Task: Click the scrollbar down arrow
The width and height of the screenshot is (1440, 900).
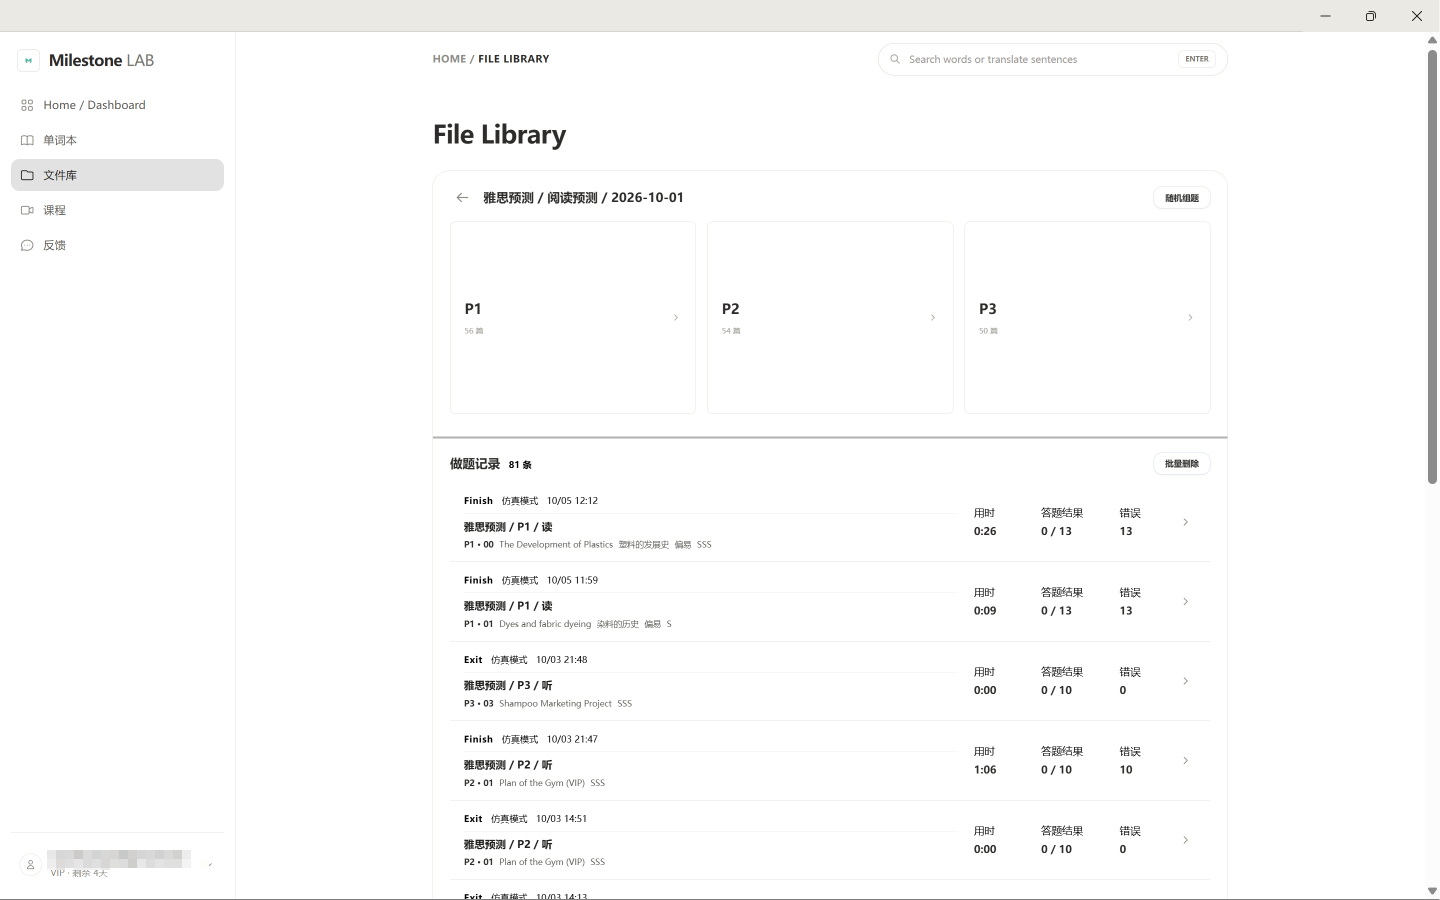Action: click(1432, 891)
